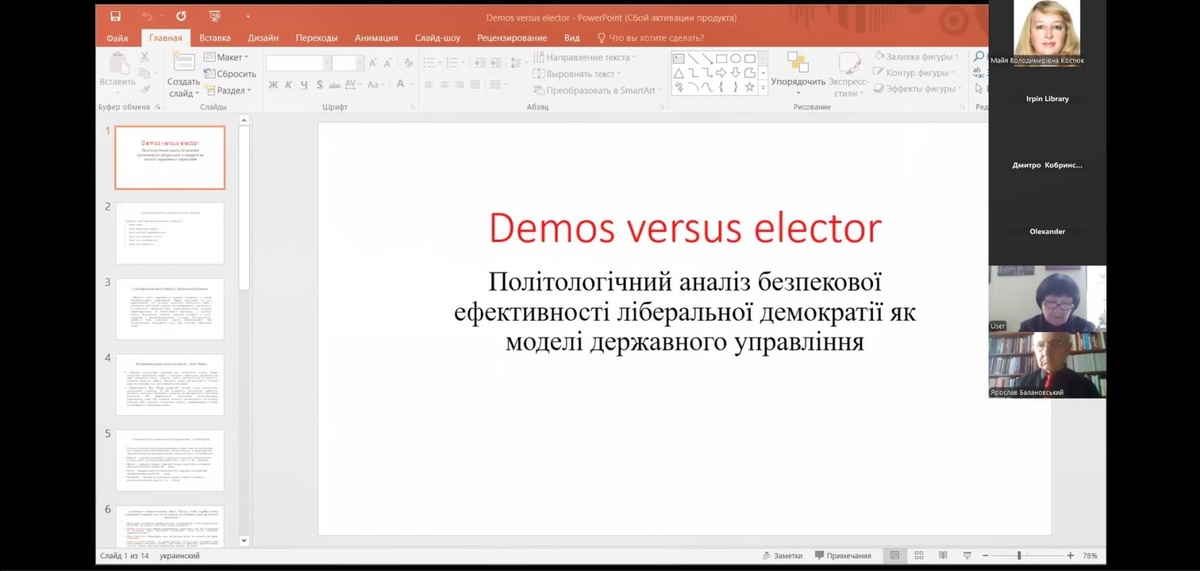Open the Customize Quick Access Toolbar arrow
The width and height of the screenshot is (1200, 571).
[x=248, y=17]
